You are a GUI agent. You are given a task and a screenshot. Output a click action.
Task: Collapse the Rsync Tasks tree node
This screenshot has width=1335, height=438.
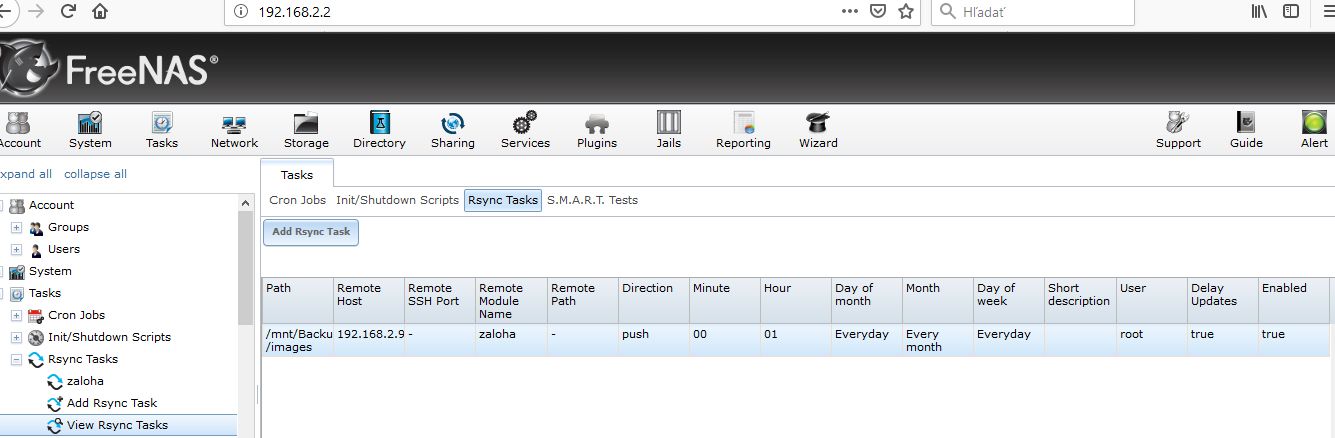17,359
